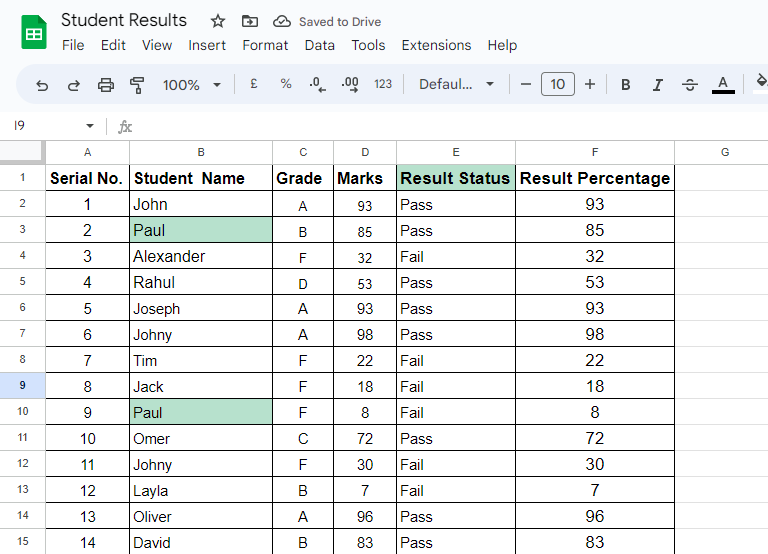Star the Student Results document

pos(217,21)
